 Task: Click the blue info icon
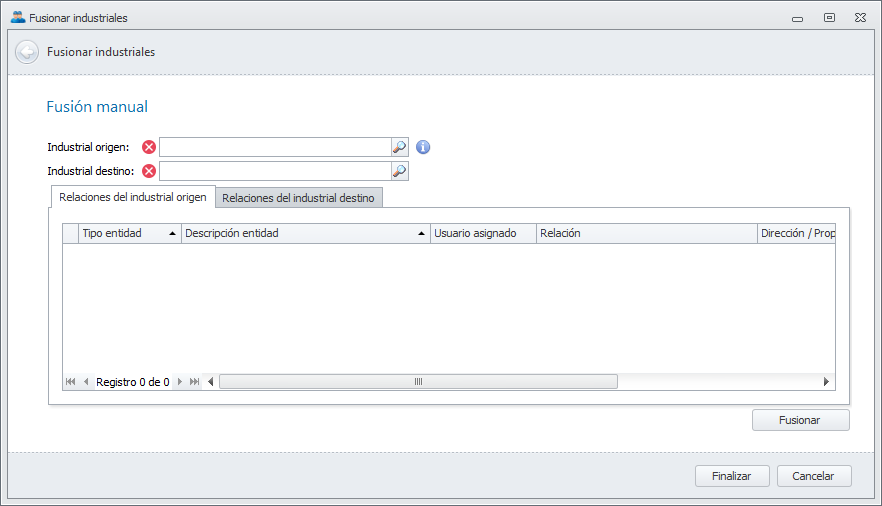pyautogui.click(x=423, y=147)
